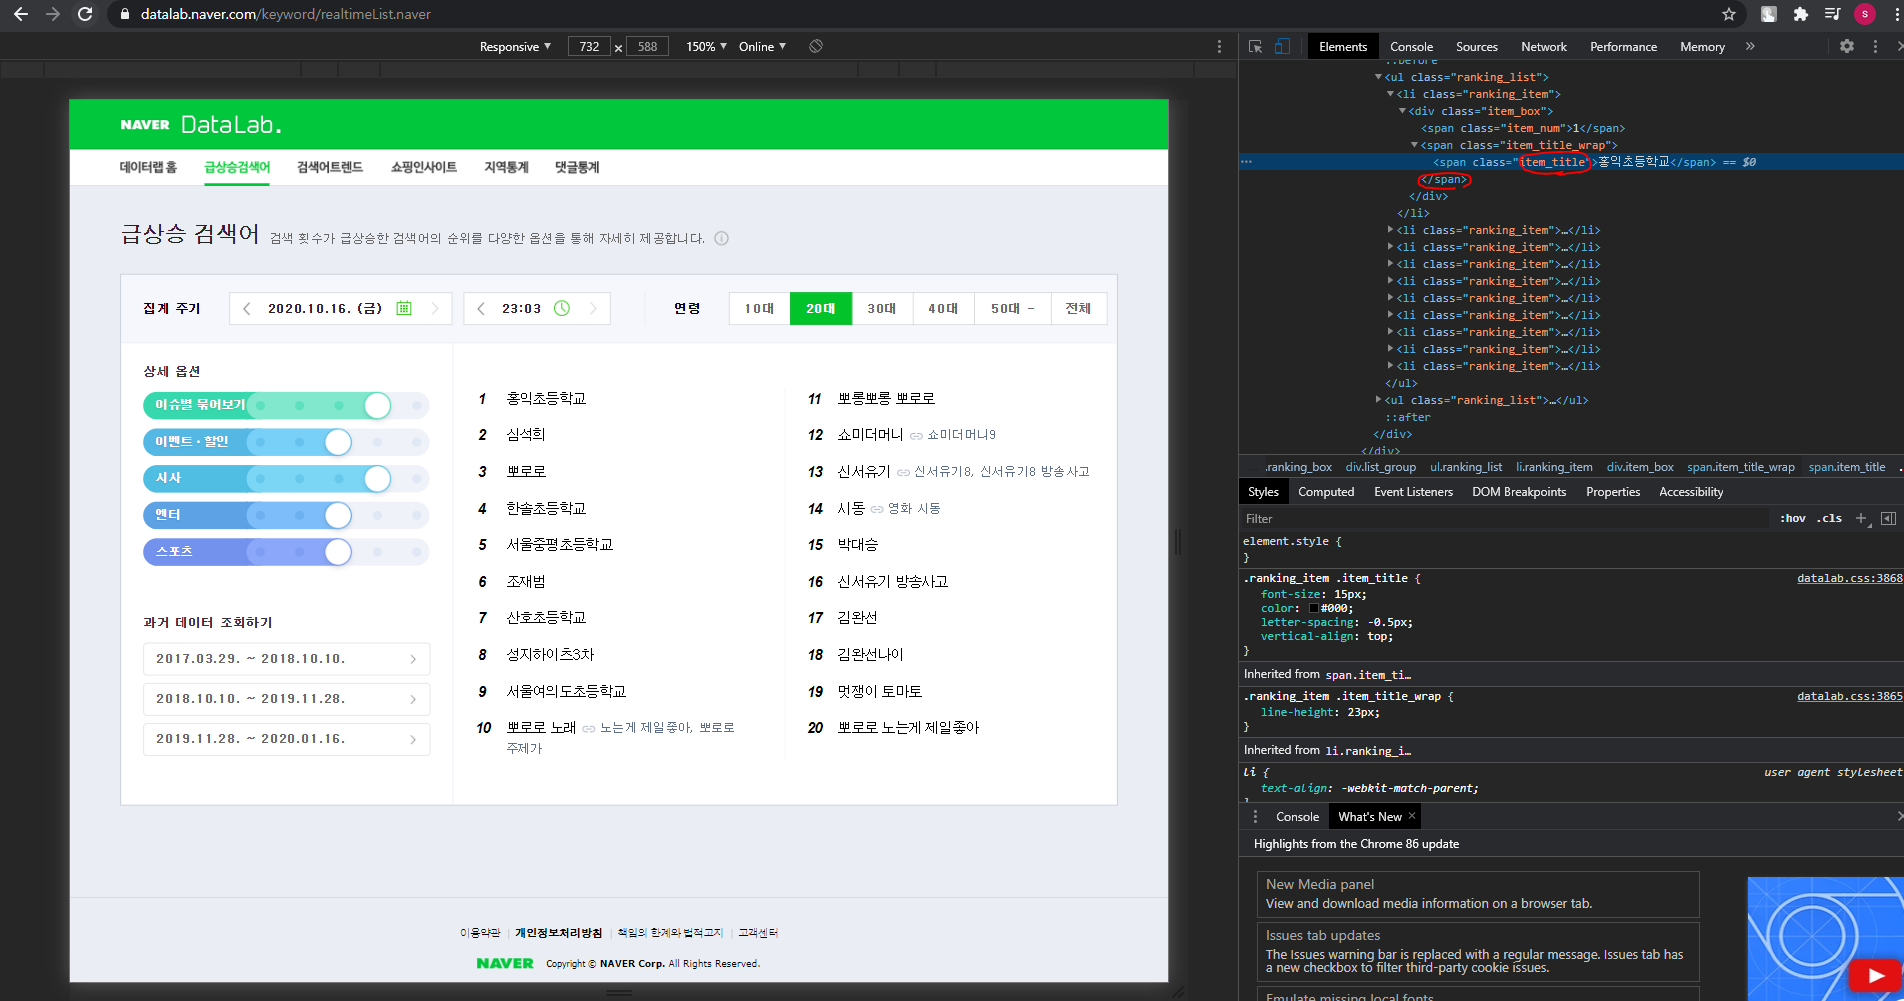Activate inspect element picker icon
The height and width of the screenshot is (1001, 1904).
pyautogui.click(x=1256, y=46)
